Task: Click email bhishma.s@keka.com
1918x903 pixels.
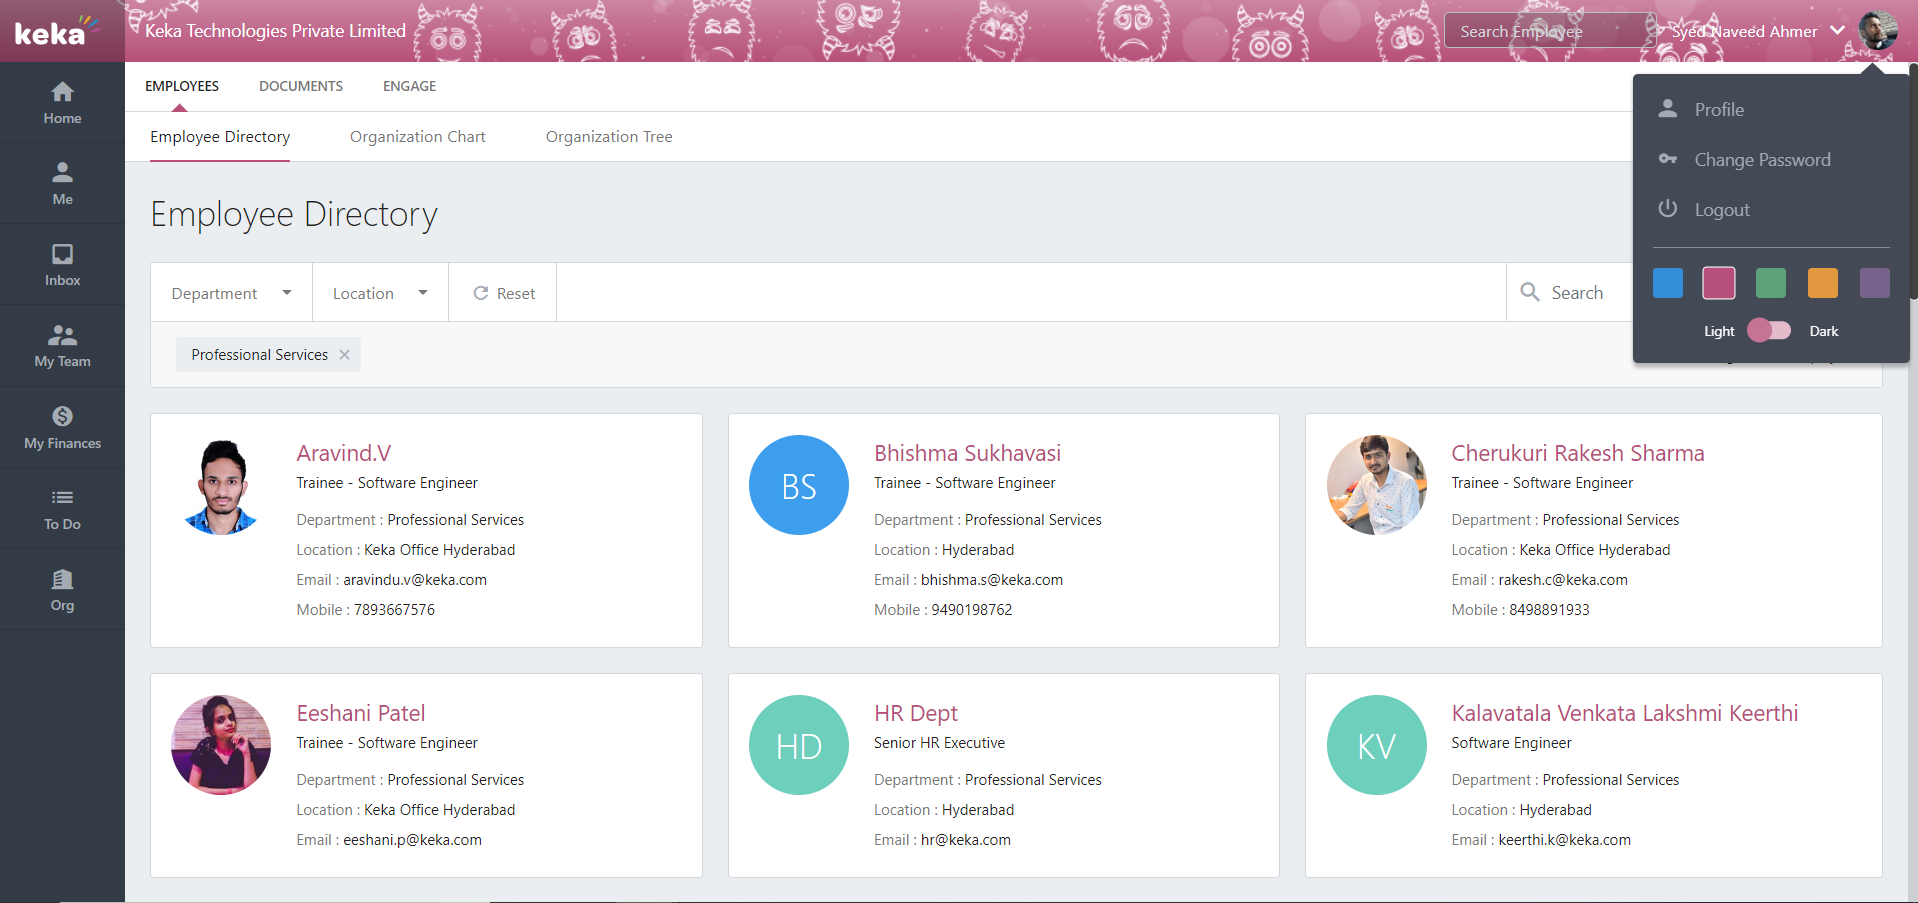Action: tap(992, 580)
